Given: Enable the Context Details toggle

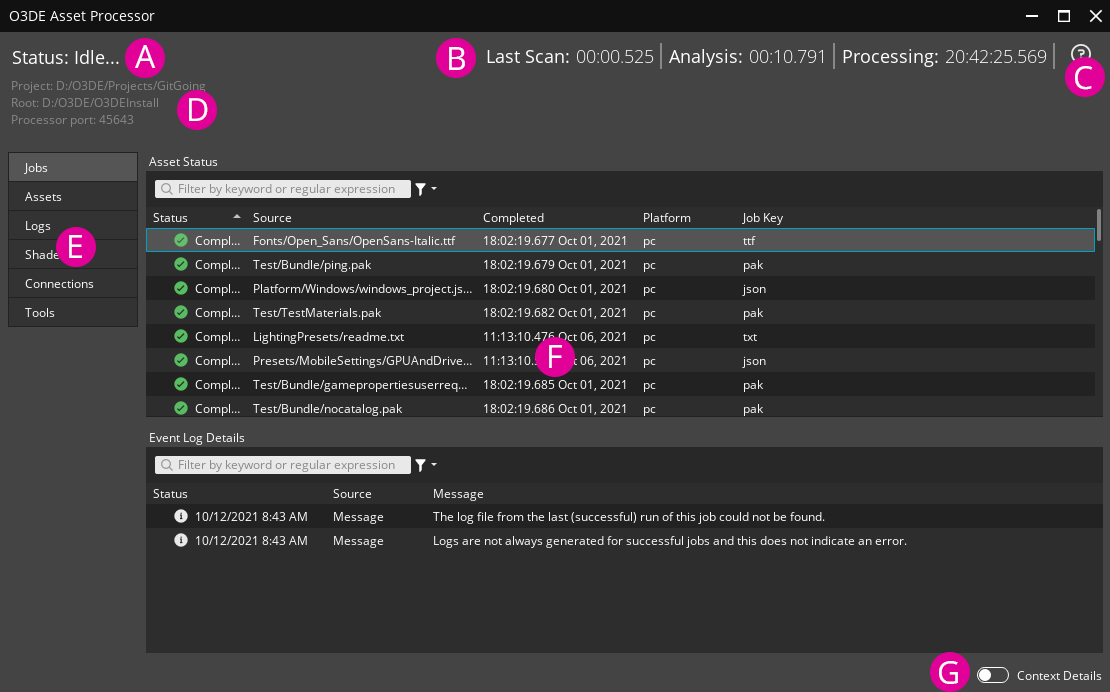Looking at the screenshot, I should [x=992, y=675].
